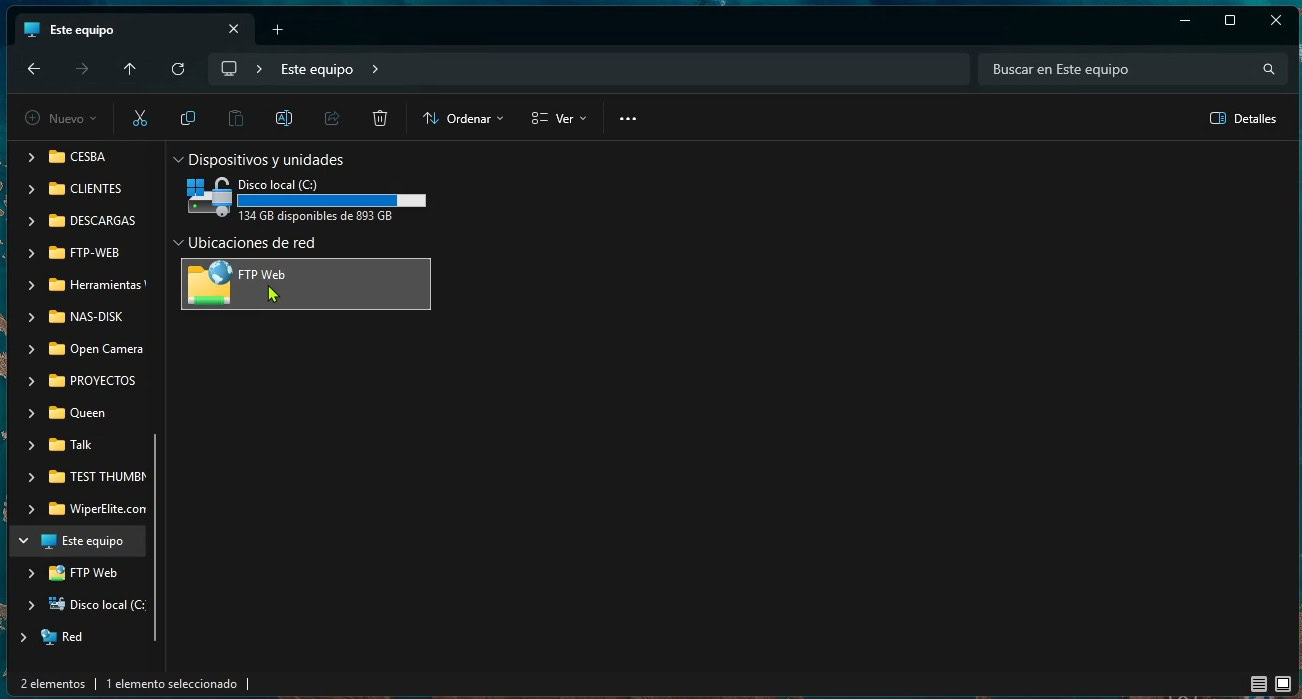This screenshot has width=1302, height=699.
Task: Expand the Talk folder chevron
Action: (x=31, y=445)
